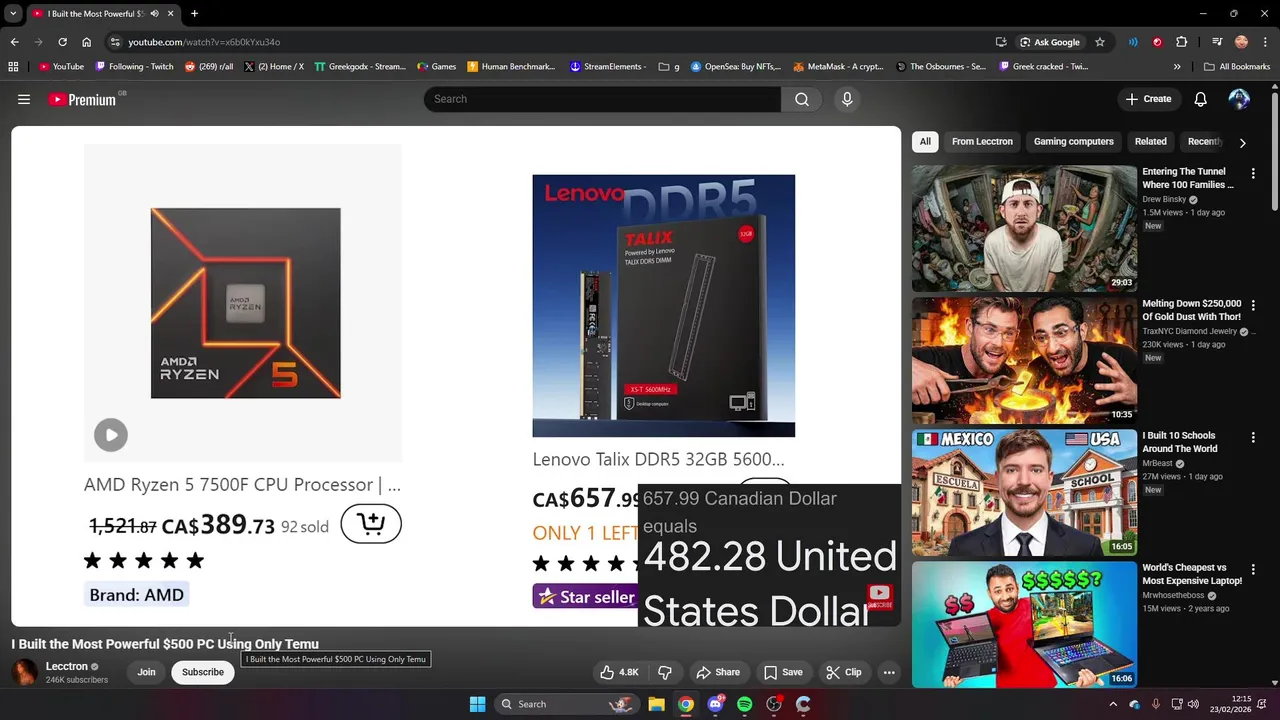Open the MrBeast Mexico USA school thumbnail
The image size is (1280, 720).
[x=1024, y=493]
